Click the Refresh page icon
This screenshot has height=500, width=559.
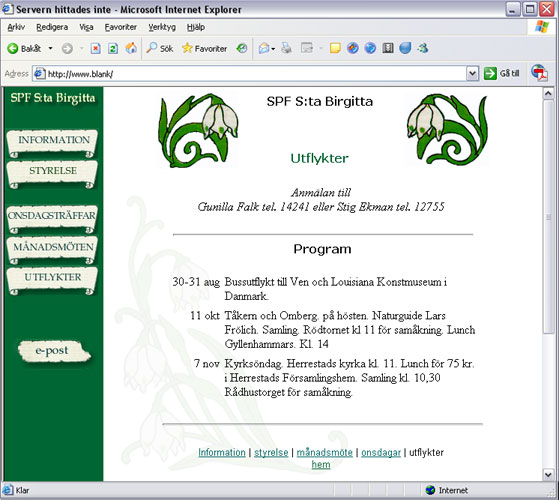click(x=113, y=48)
